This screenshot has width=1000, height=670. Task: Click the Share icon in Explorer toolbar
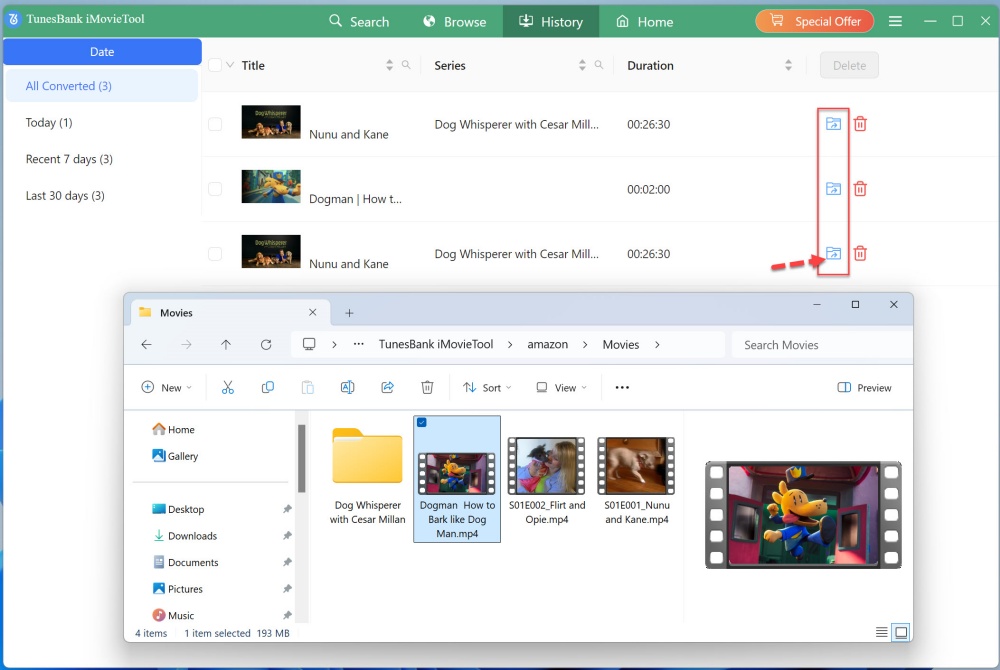(387, 388)
